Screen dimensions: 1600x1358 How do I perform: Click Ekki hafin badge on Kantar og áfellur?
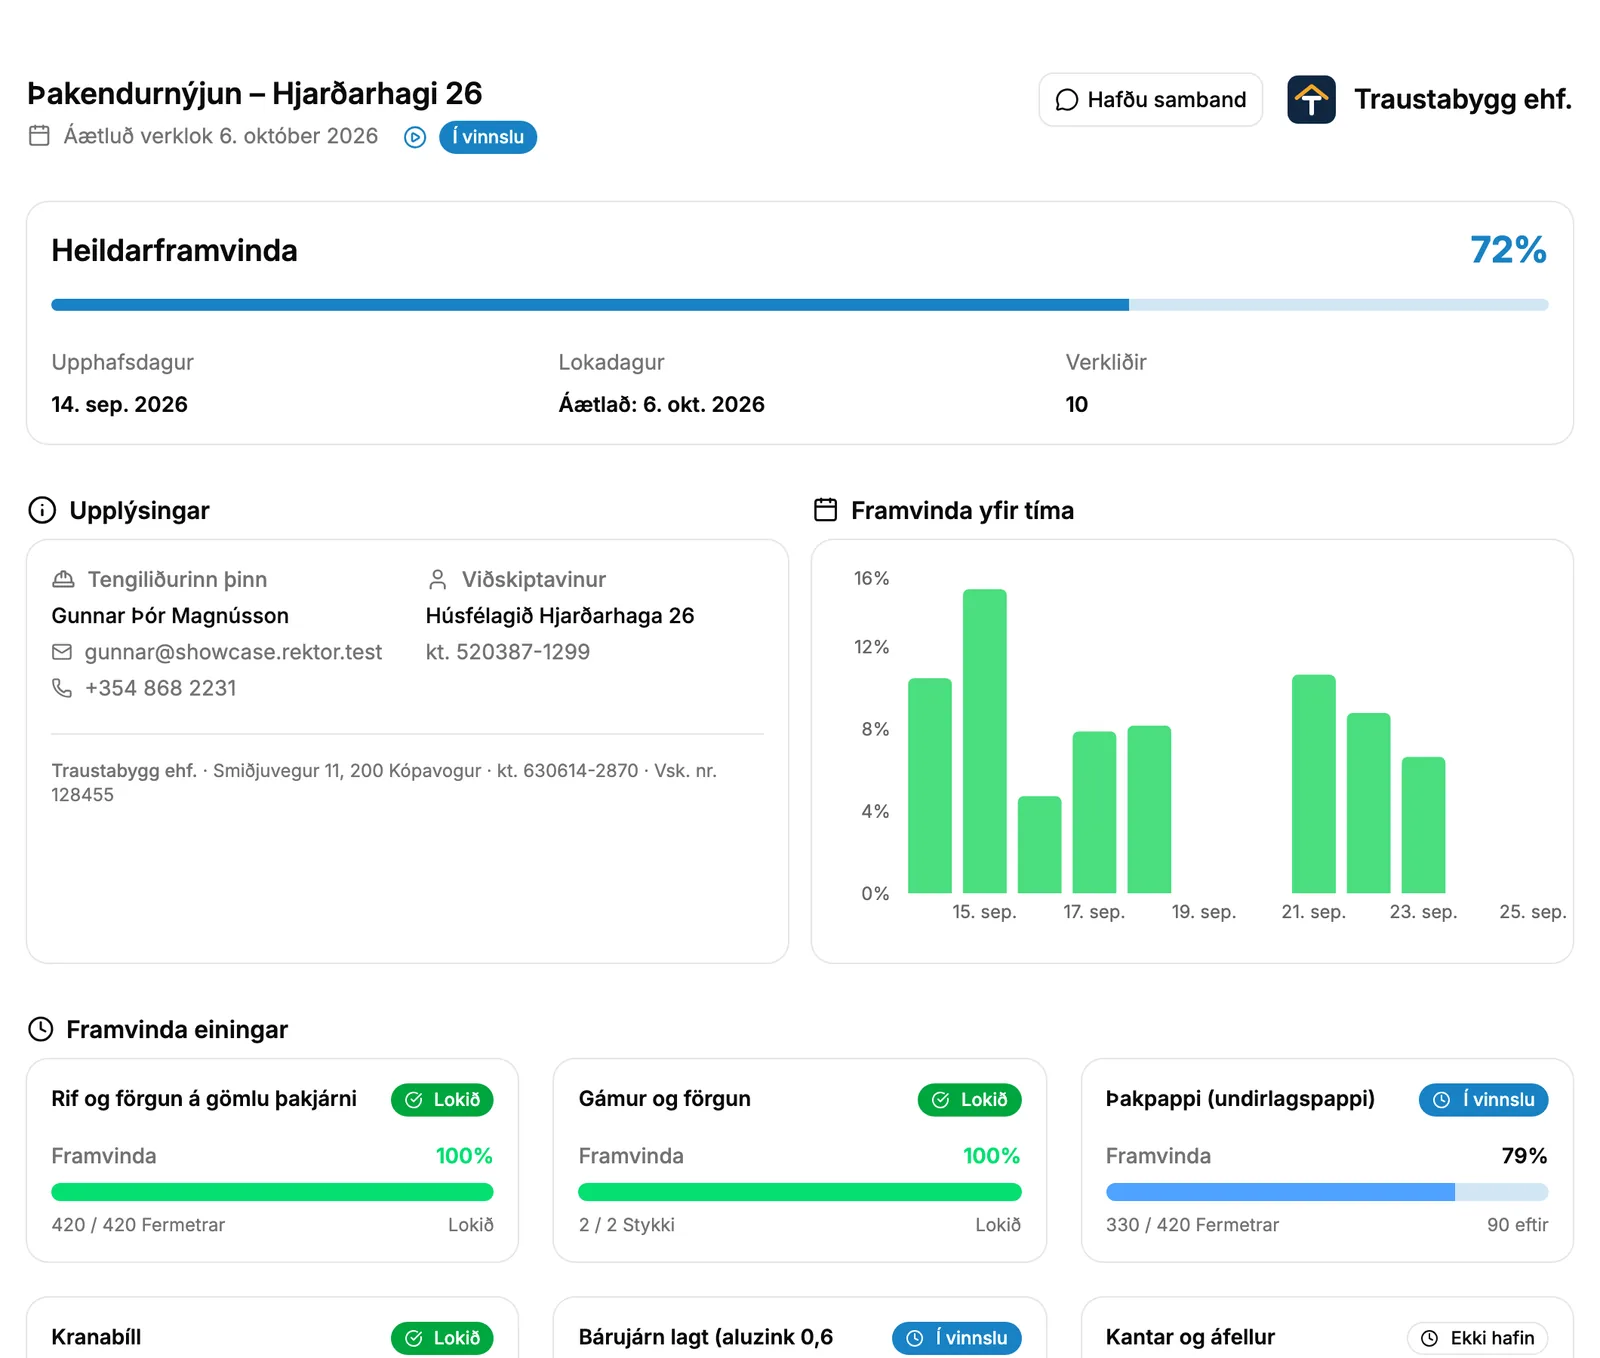[x=1478, y=1338]
